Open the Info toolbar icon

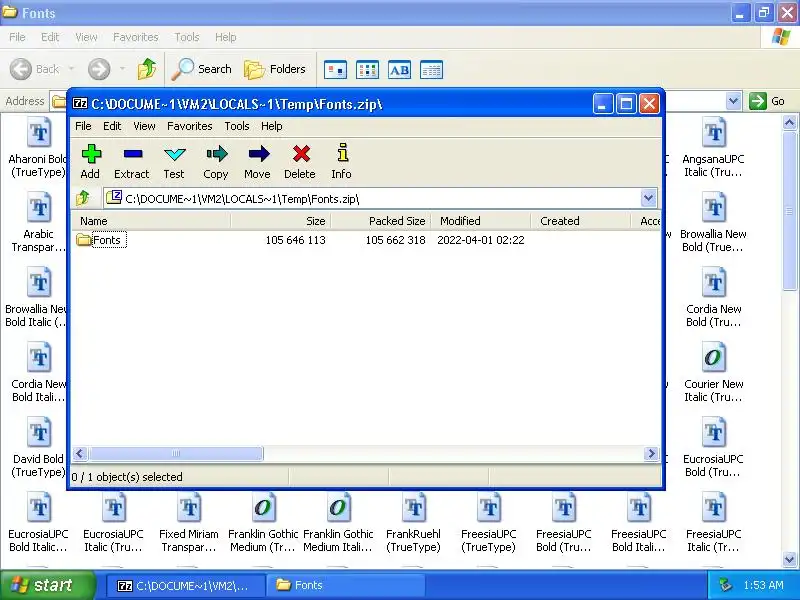pos(341,161)
